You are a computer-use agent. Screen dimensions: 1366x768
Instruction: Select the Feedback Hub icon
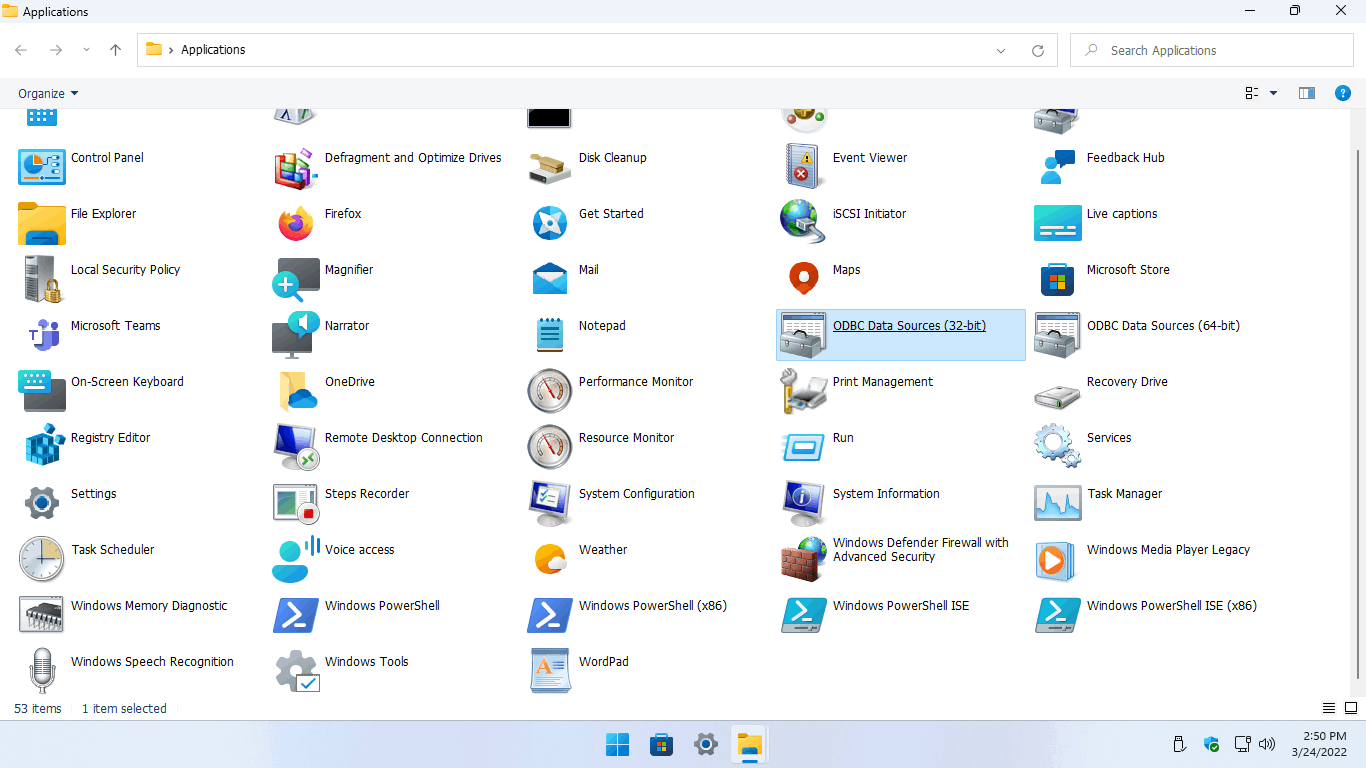(x=1058, y=167)
